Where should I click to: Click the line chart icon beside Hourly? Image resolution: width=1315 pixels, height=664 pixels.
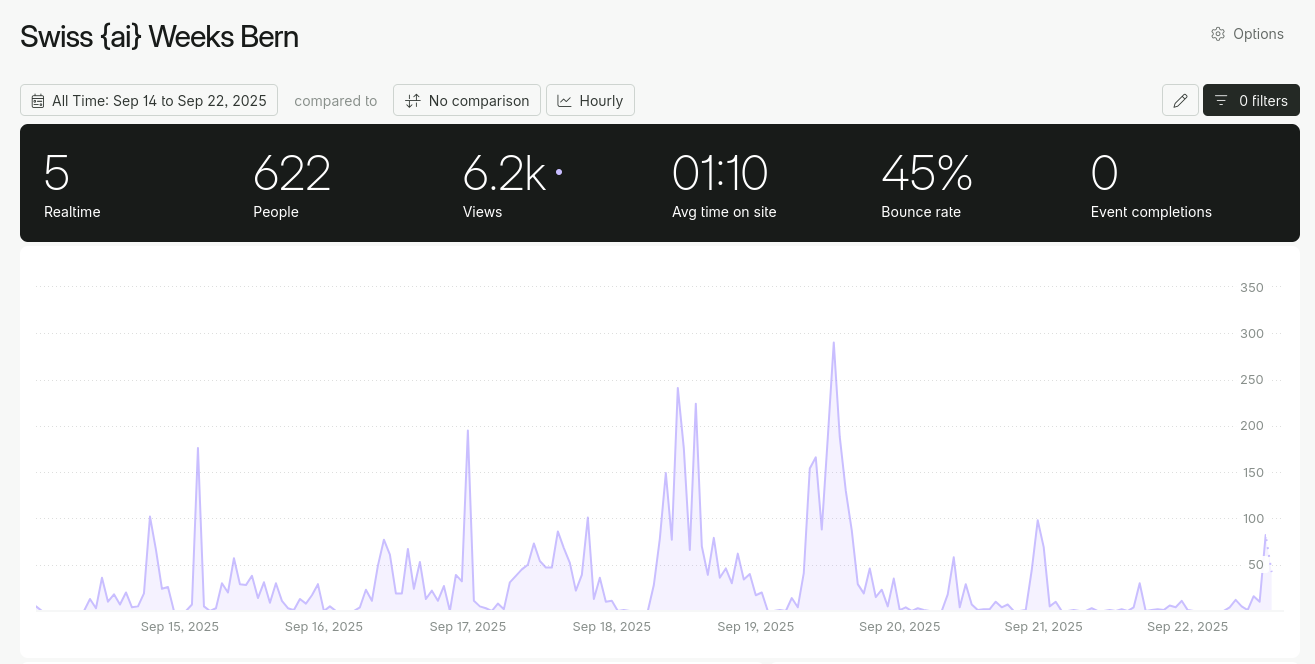pyautogui.click(x=565, y=101)
